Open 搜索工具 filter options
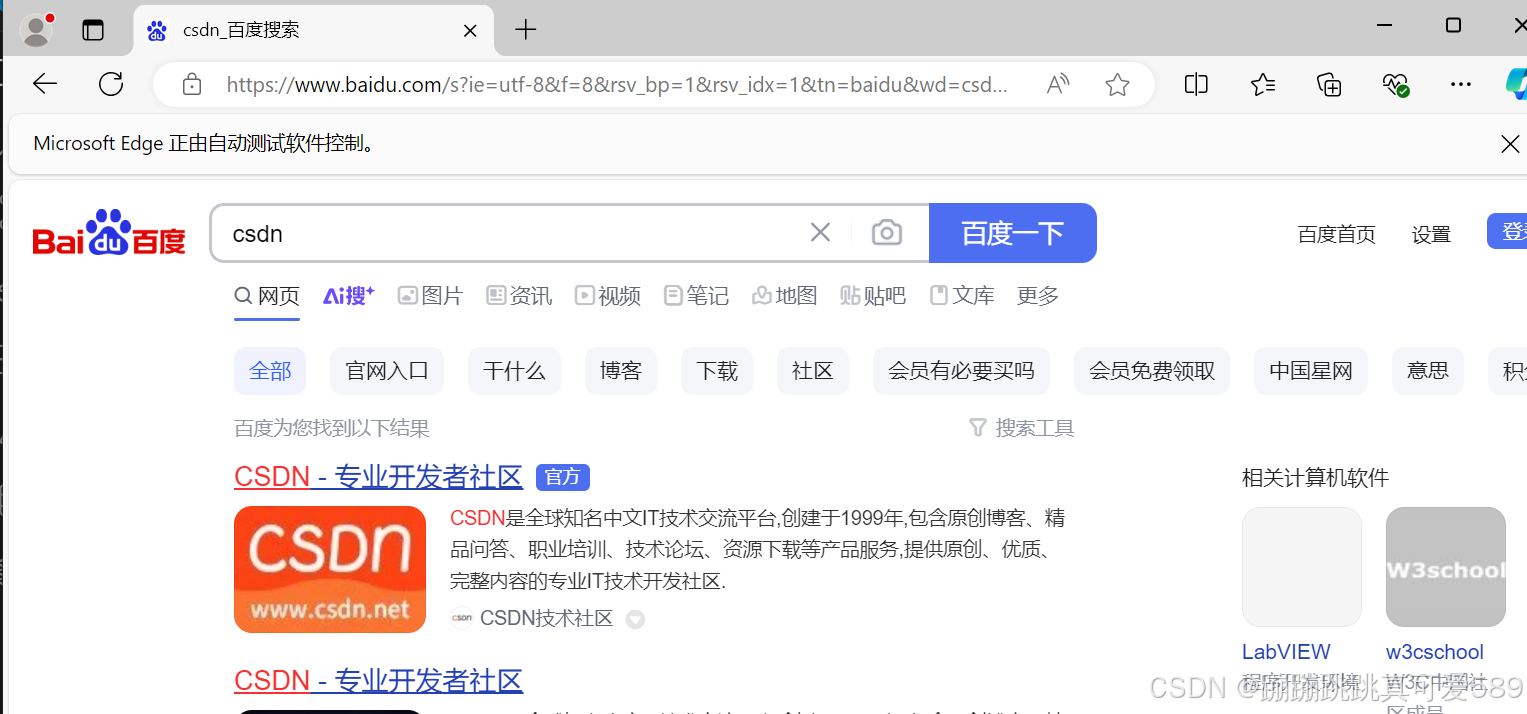The height and width of the screenshot is (714, 1527). 1022,429
